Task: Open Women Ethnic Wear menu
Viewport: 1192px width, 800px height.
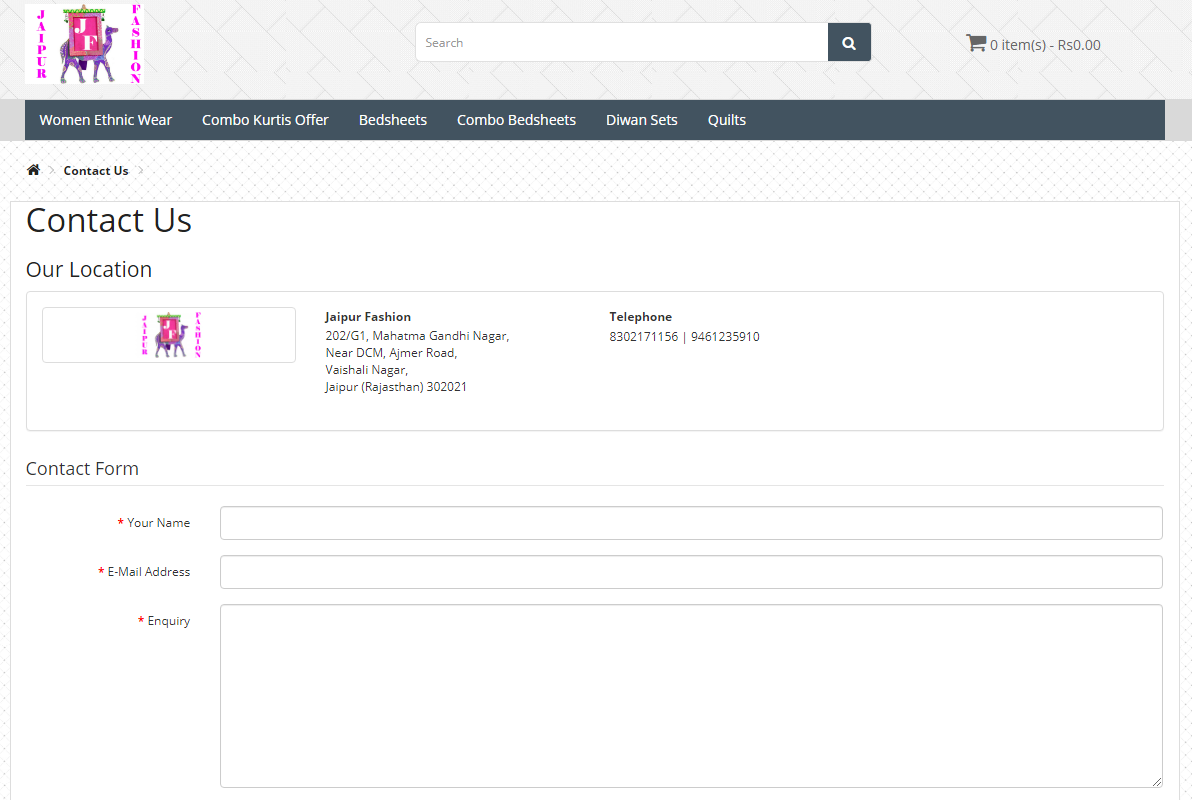Action: [x=105, y=120]
